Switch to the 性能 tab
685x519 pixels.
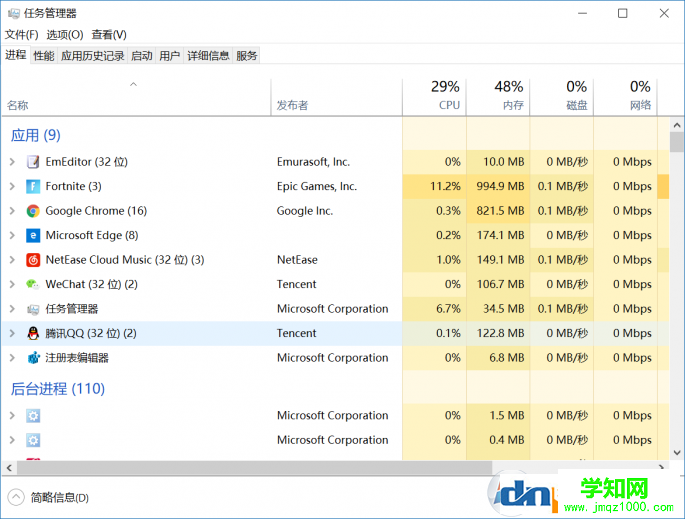pos(44,55)
